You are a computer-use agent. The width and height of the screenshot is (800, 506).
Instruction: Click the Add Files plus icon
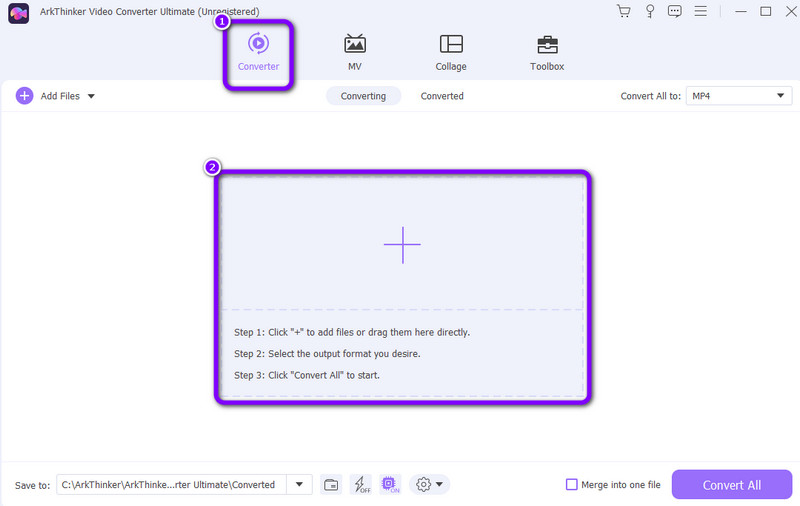(x=24, y=96)
